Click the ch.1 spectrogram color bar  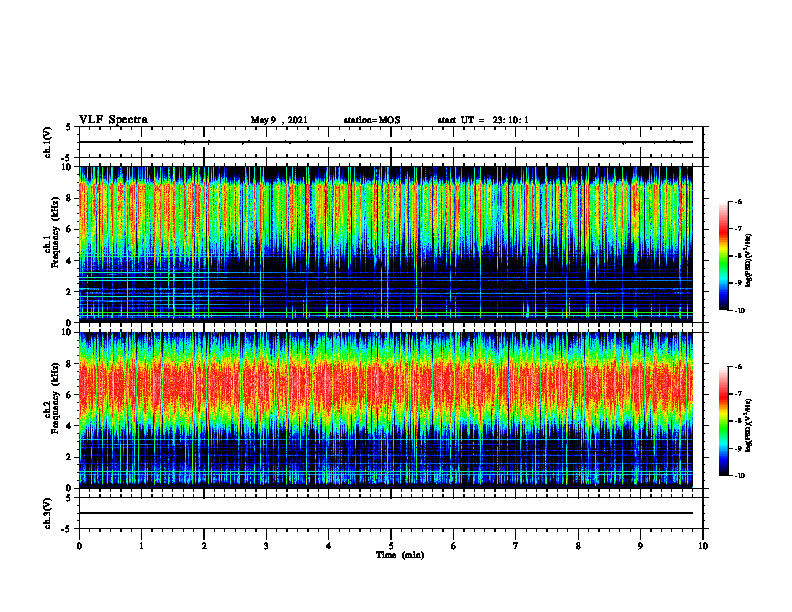[x=724, y=256]
